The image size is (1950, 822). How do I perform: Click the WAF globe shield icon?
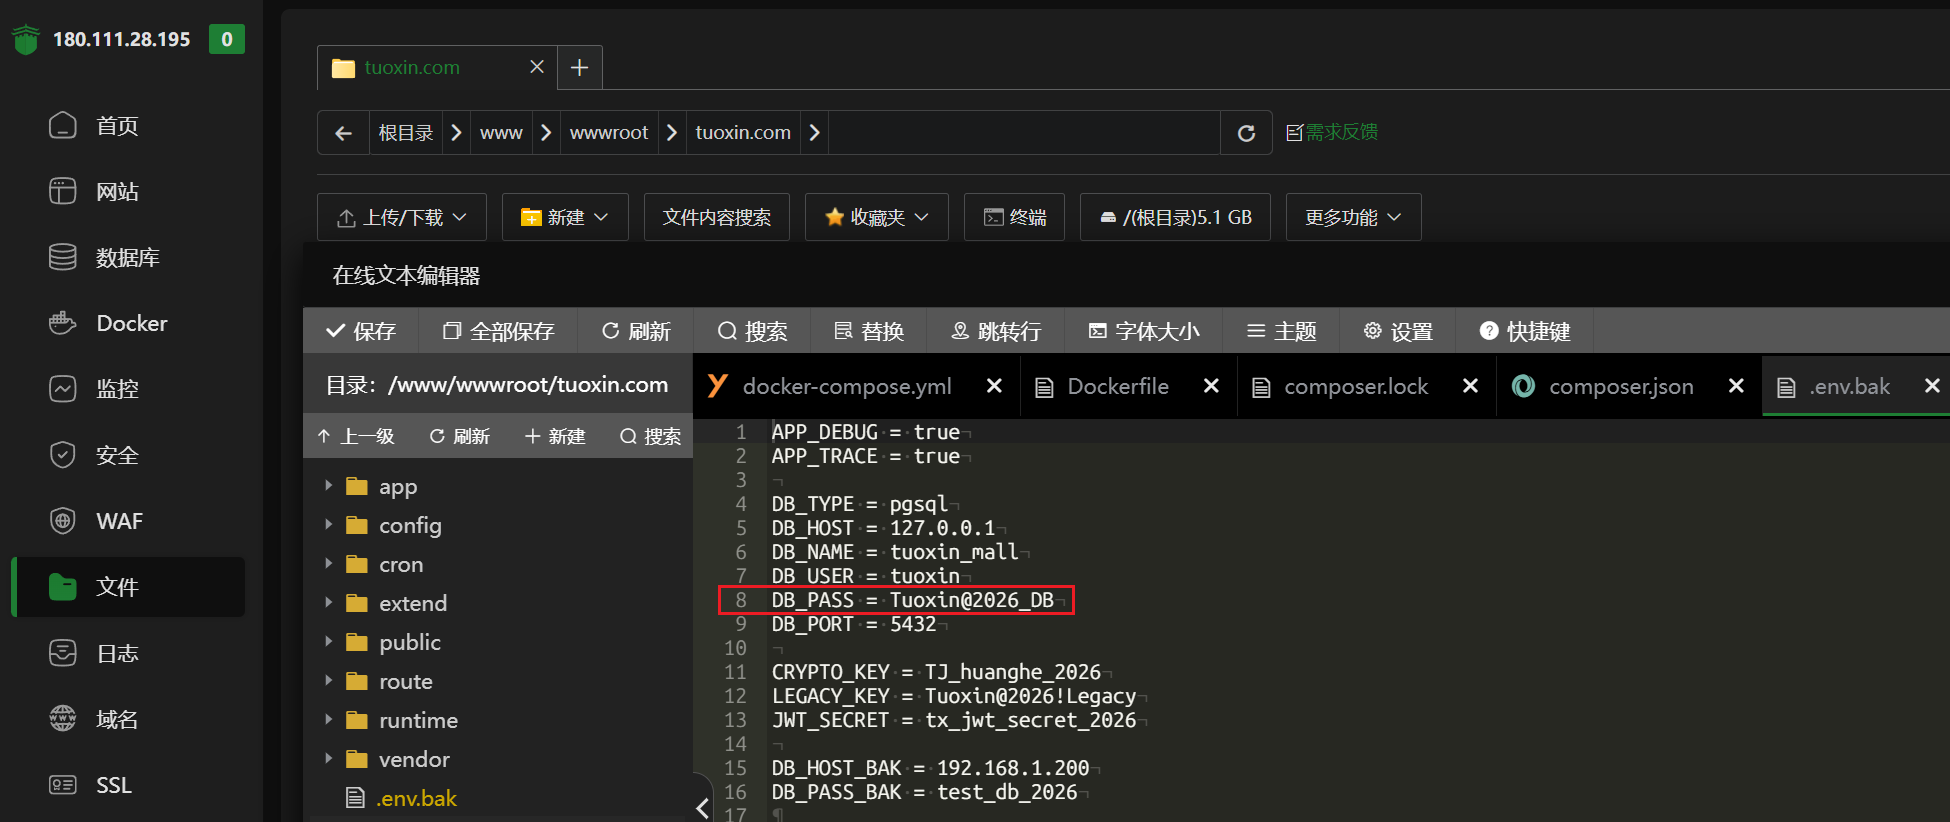pos(63,521)
